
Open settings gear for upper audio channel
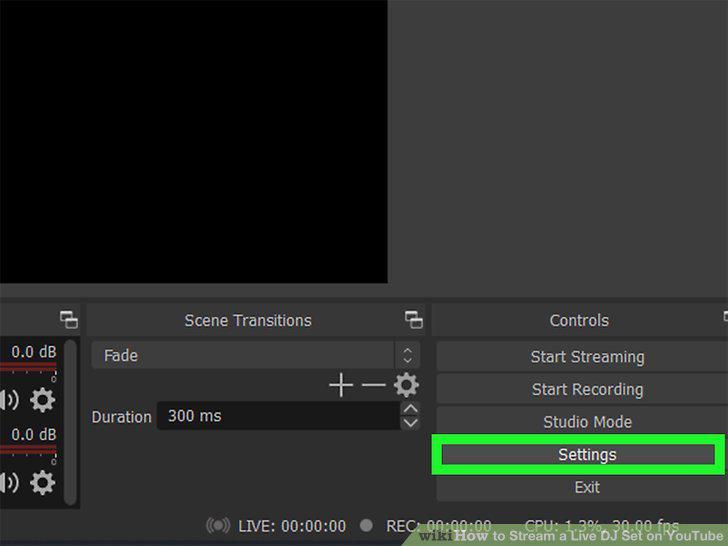click(43, 400)
